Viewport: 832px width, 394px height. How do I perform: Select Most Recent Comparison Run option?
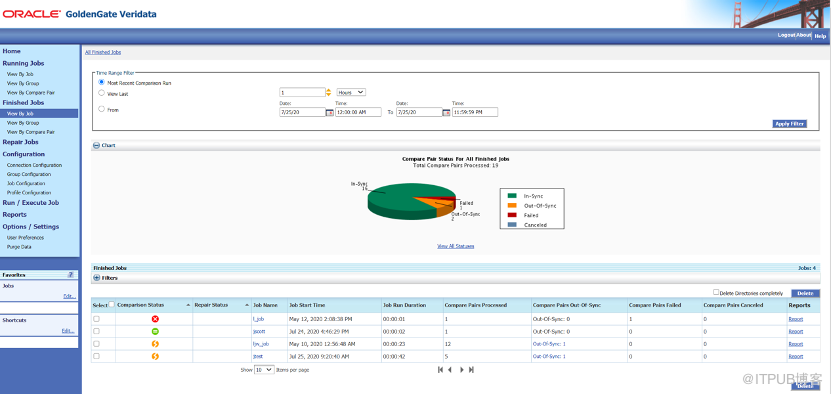pyautogui.click(x=101, y=83)
